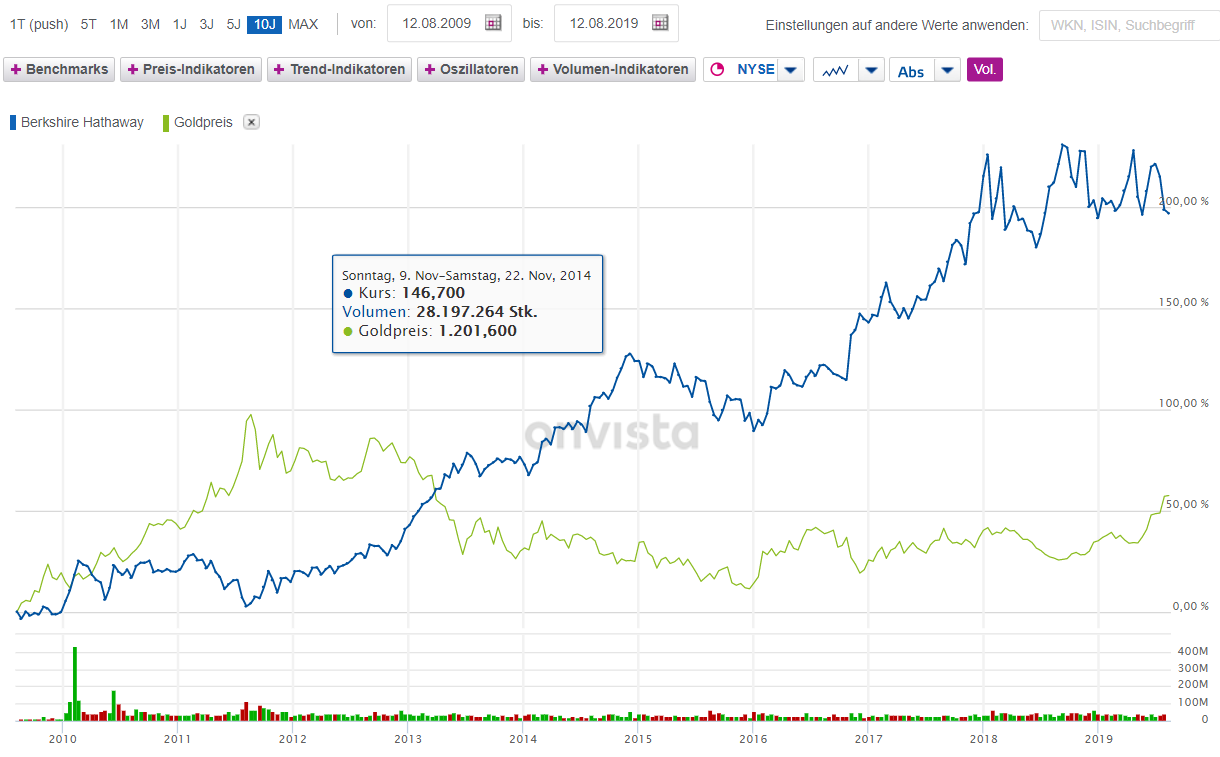Screen dimensions: 1220x757
Task: Open the Volumen-Indikatoren menu
Action: (612, 70)
